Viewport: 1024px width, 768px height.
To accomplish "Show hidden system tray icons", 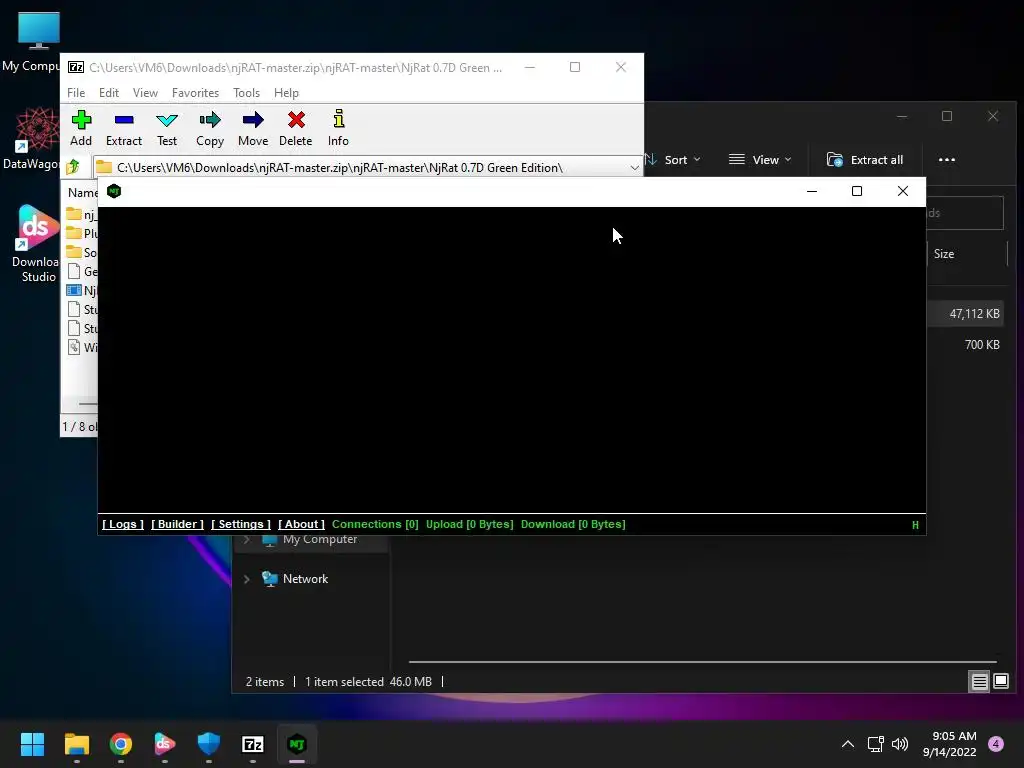I will tap(848, 744).
